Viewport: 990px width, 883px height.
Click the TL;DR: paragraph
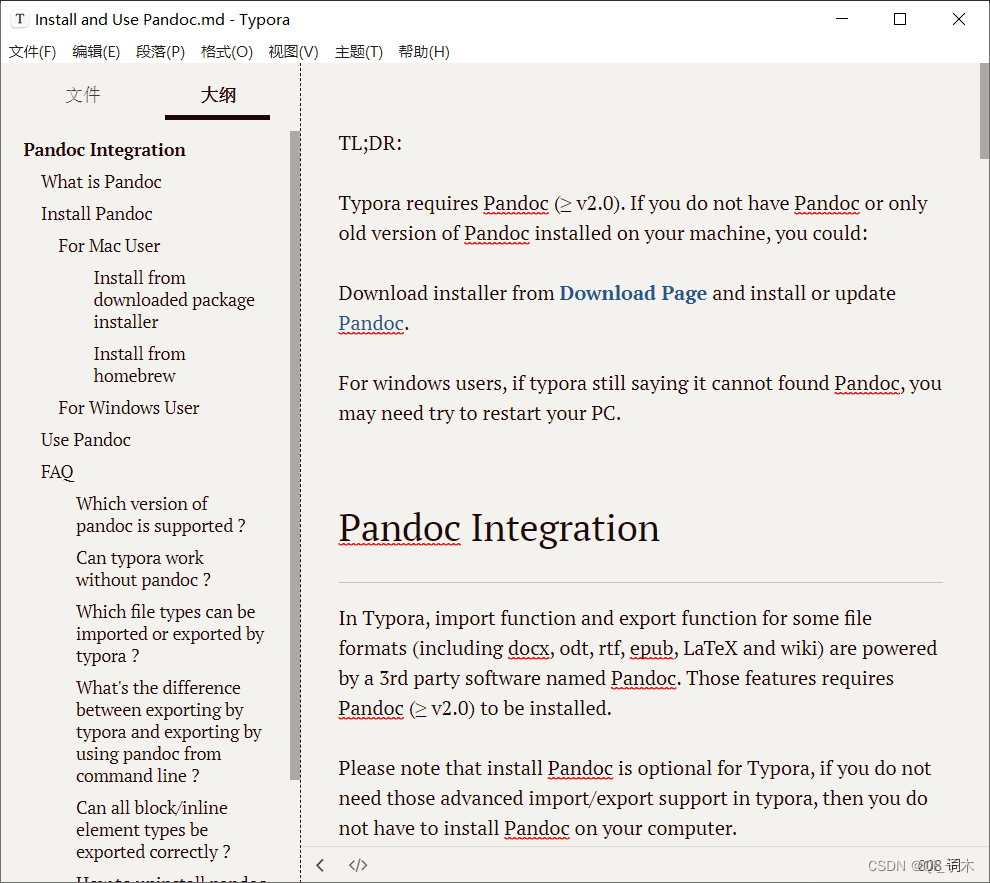pos(370,144)
